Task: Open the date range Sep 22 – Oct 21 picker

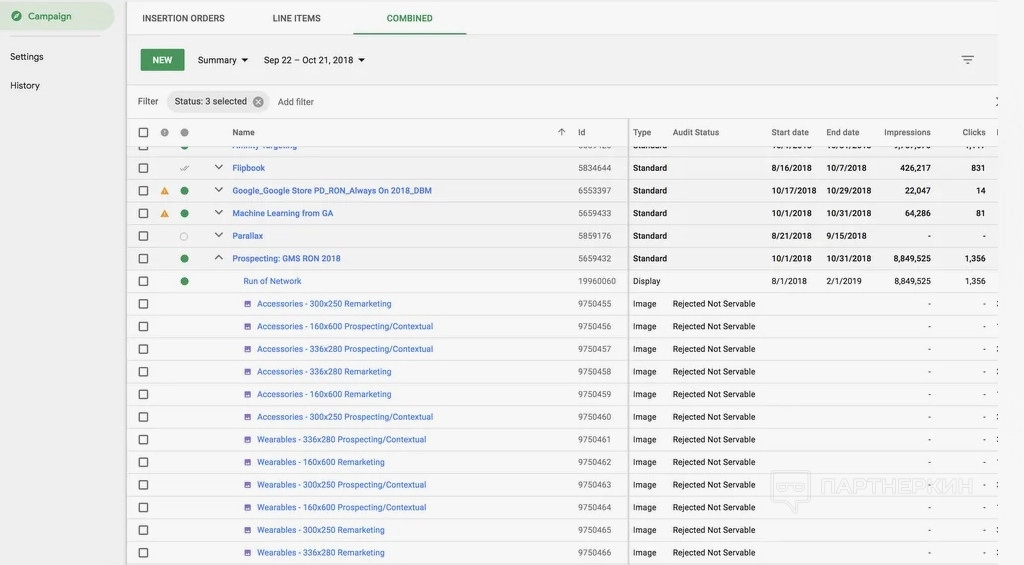Action: (314, 60)
